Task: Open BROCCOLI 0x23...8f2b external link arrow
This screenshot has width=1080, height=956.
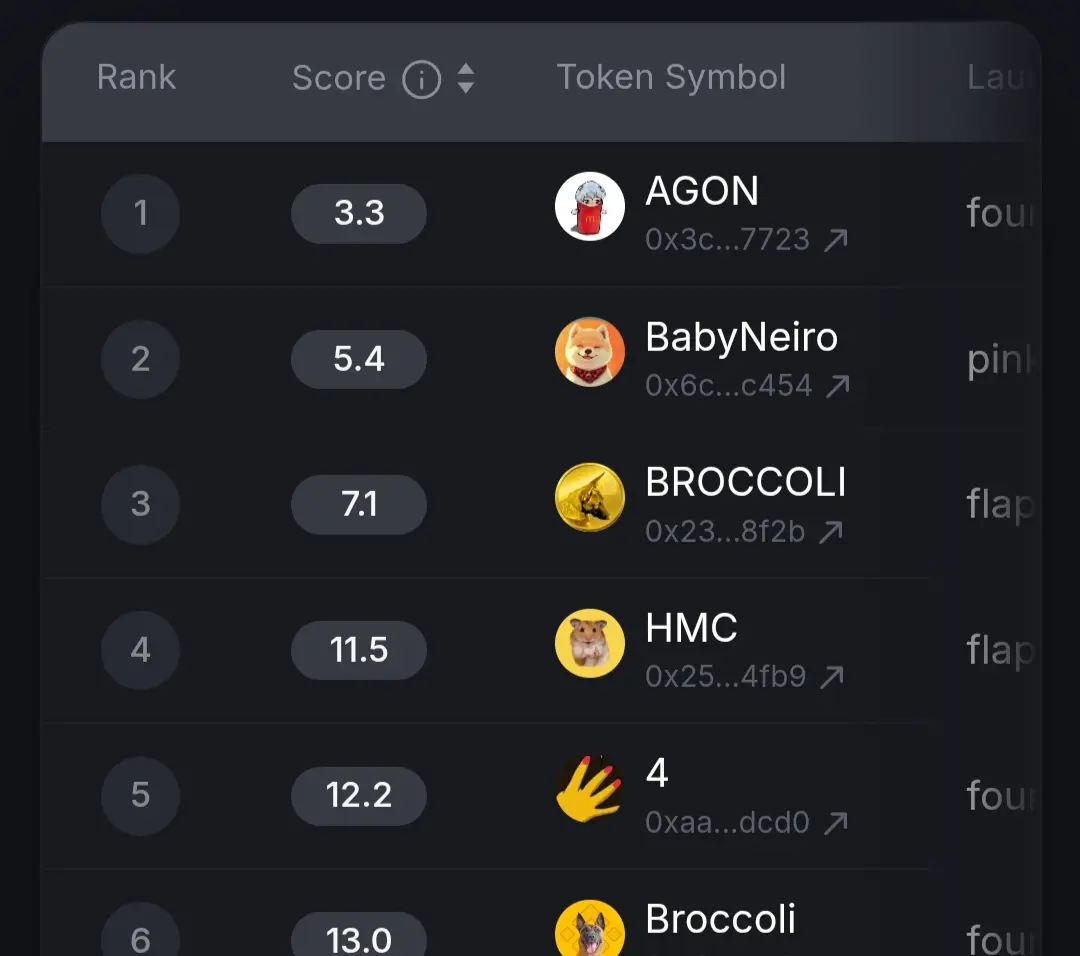Action: click(831, 532)
